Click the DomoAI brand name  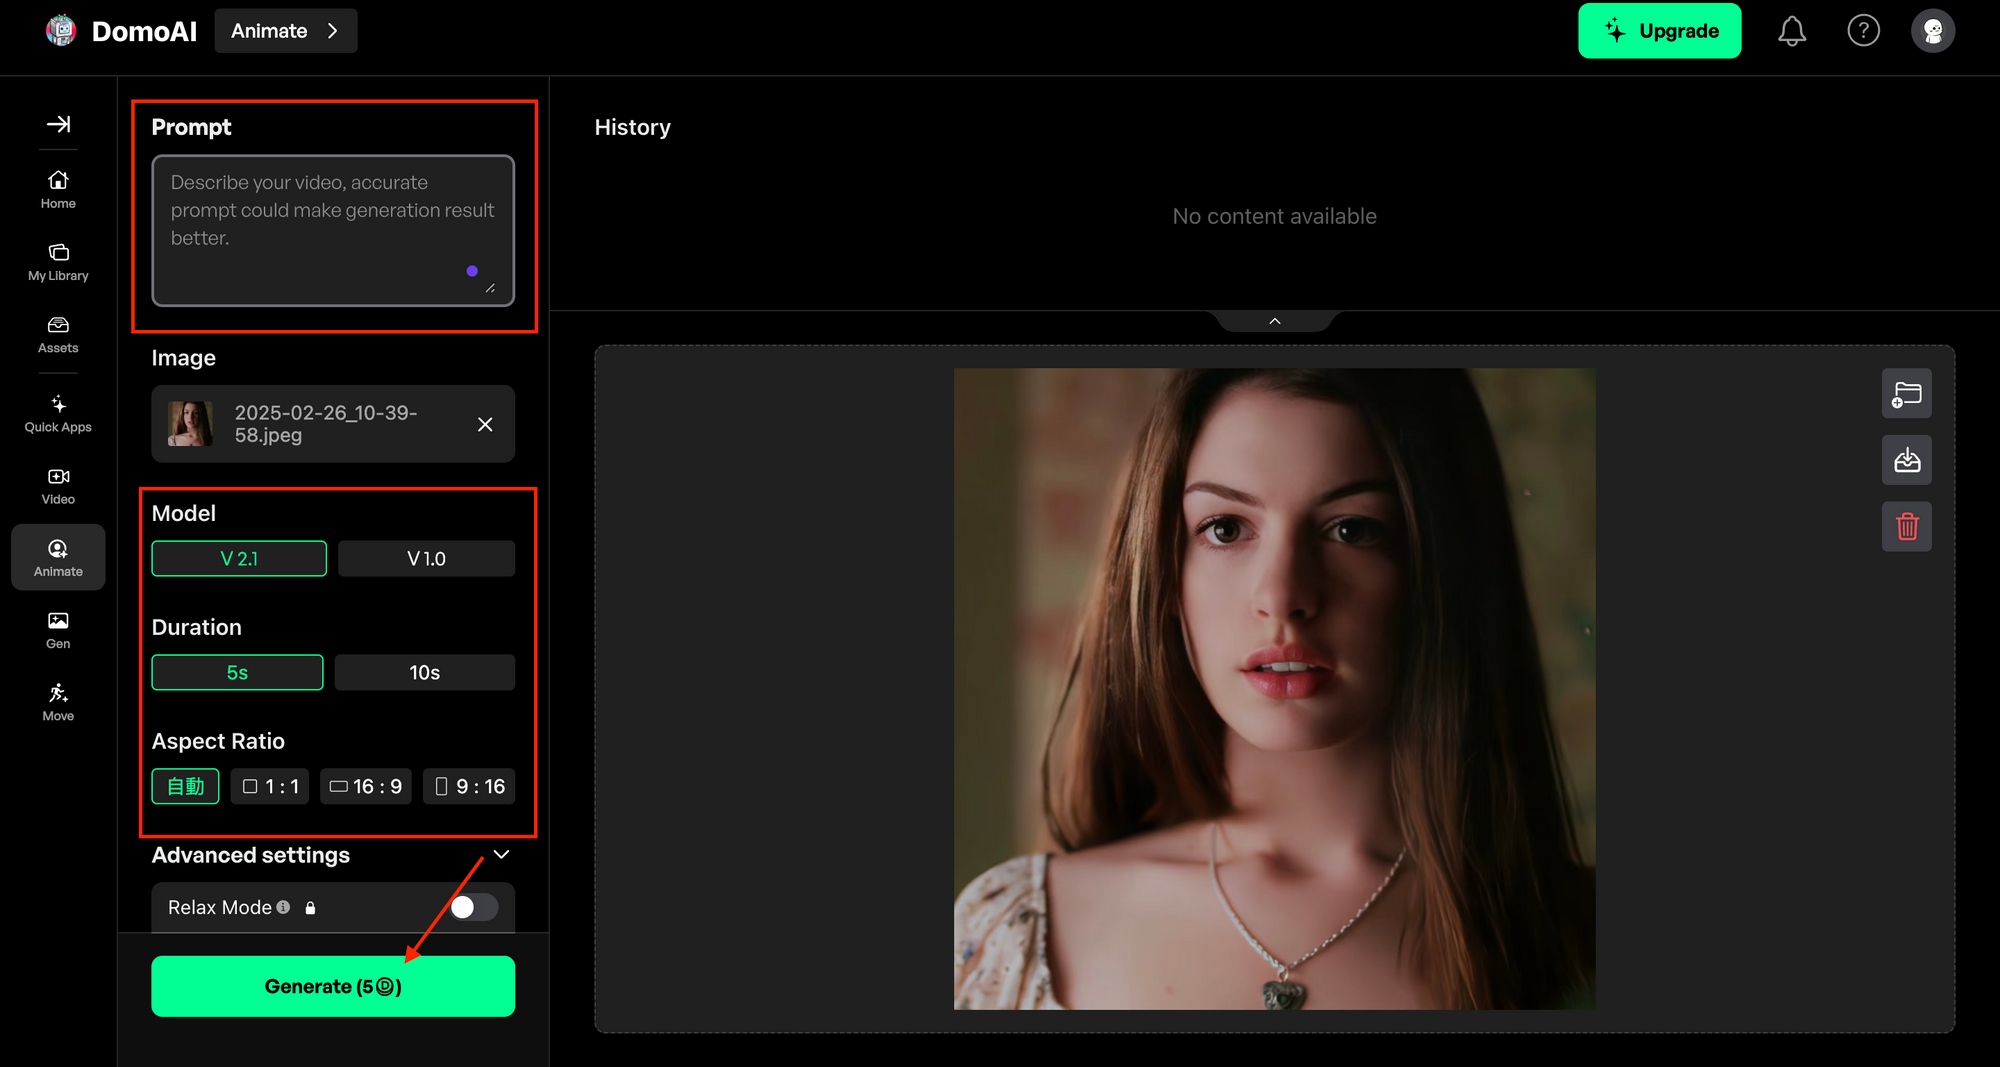tap(144, 31)
